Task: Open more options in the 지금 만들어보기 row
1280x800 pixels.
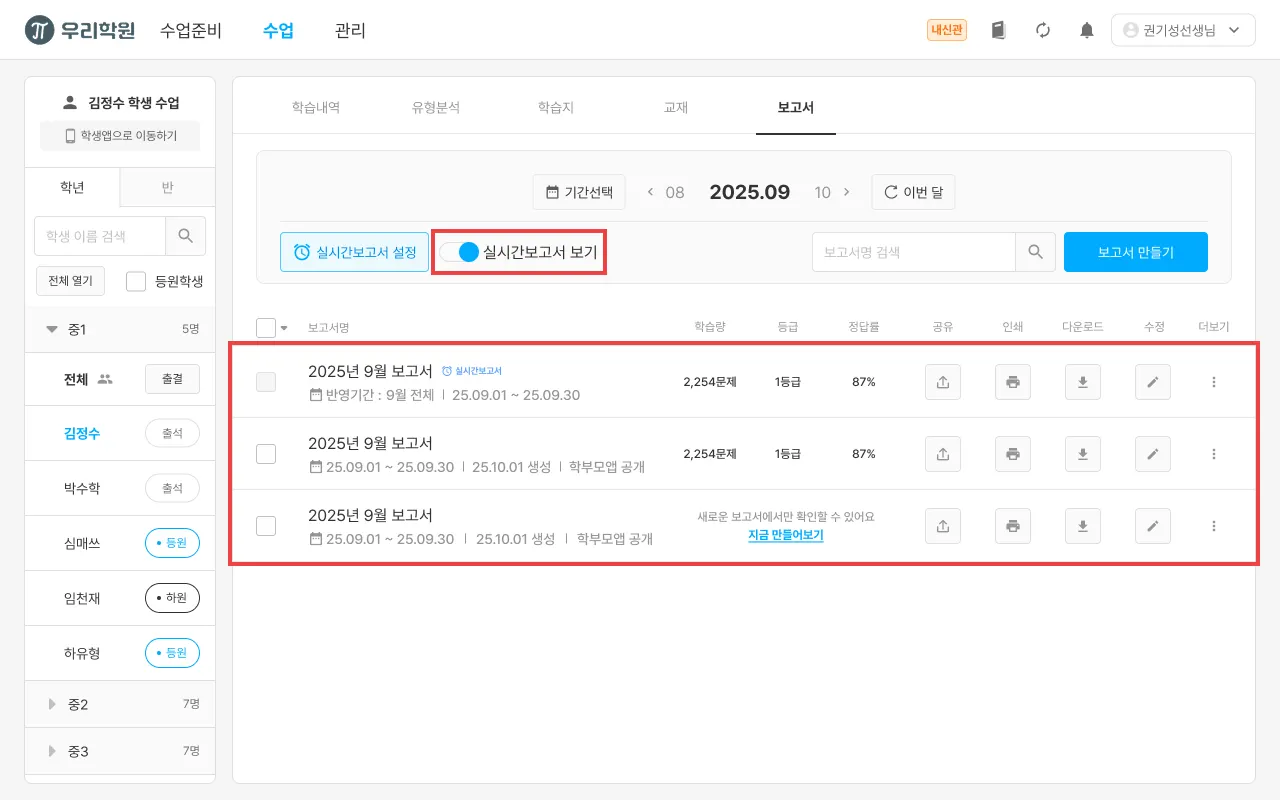Action: pos(1214,526)
